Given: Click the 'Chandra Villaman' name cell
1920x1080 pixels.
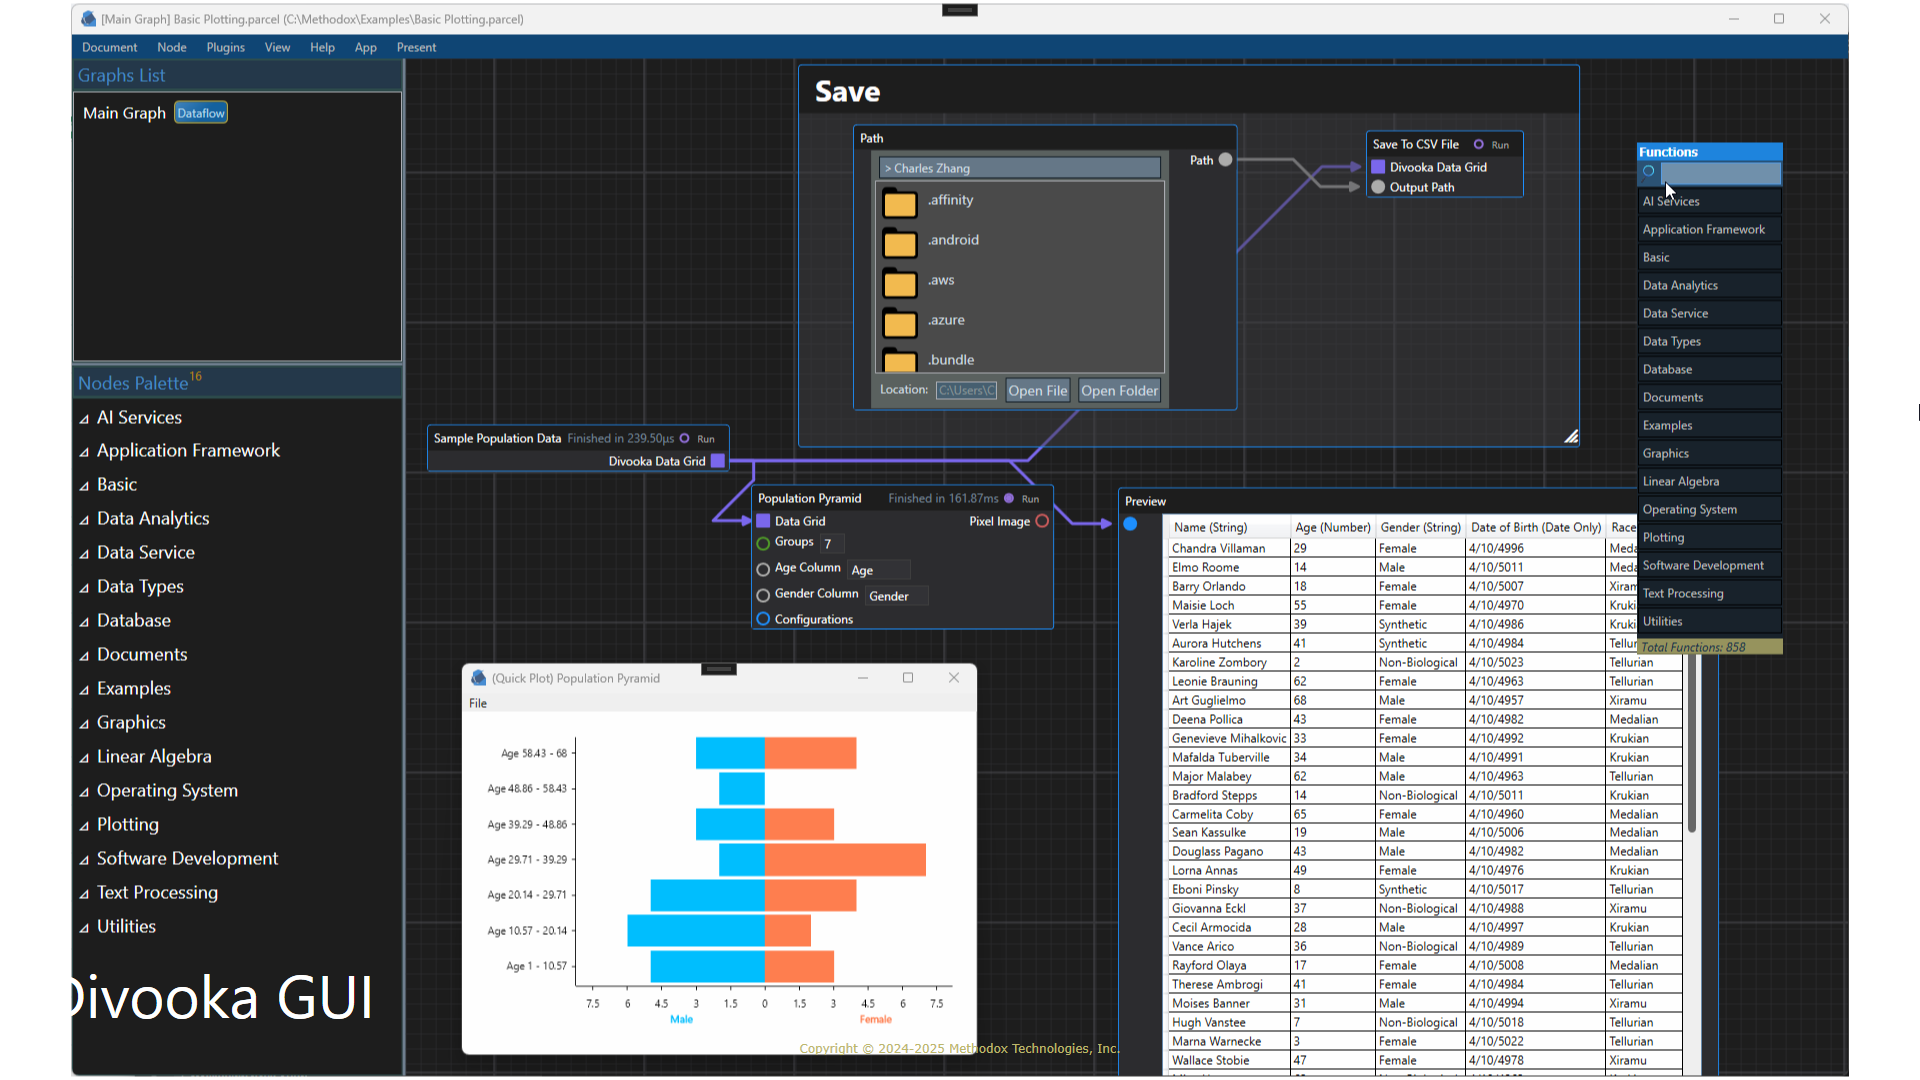Looking at the screenshot, I should [1228, 548].
